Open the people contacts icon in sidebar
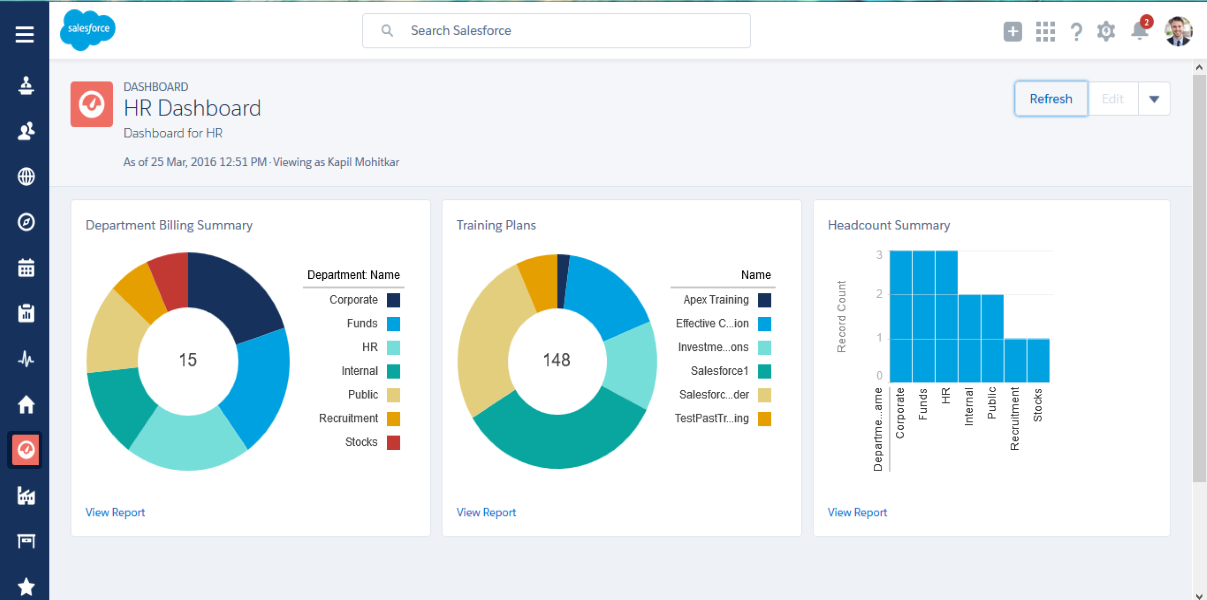The height and width of the screenshot is (600, 1207). coord(26,131)
